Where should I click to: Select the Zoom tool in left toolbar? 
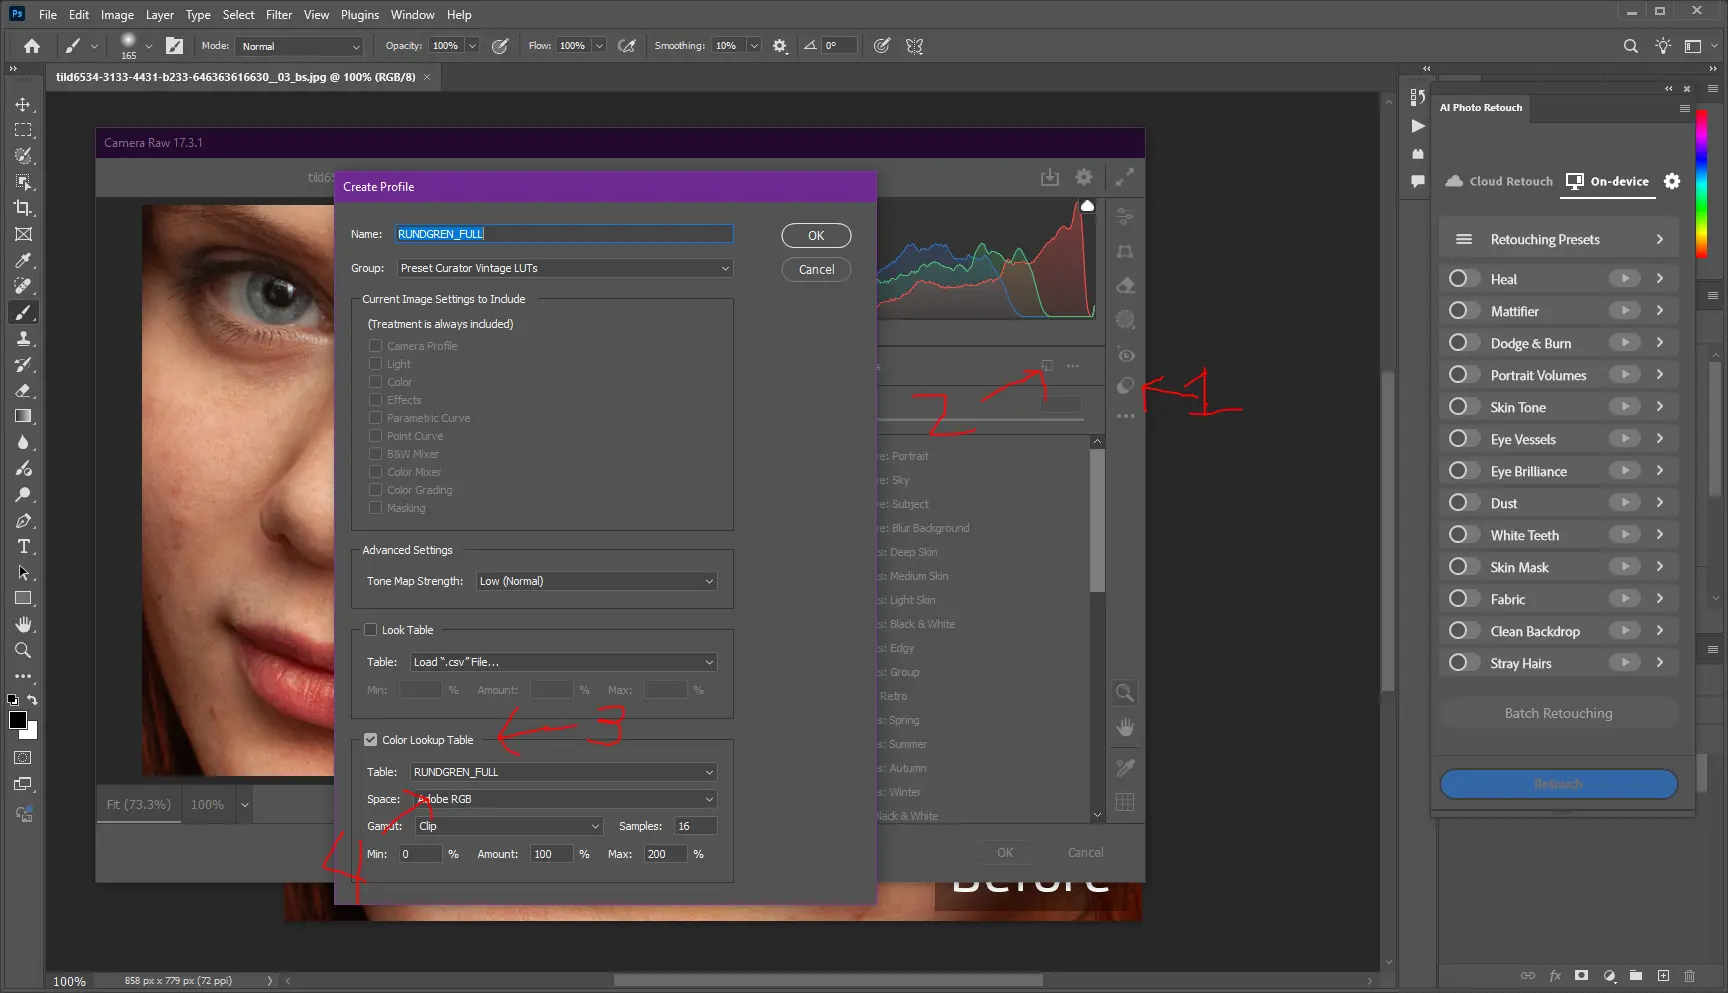23,650
